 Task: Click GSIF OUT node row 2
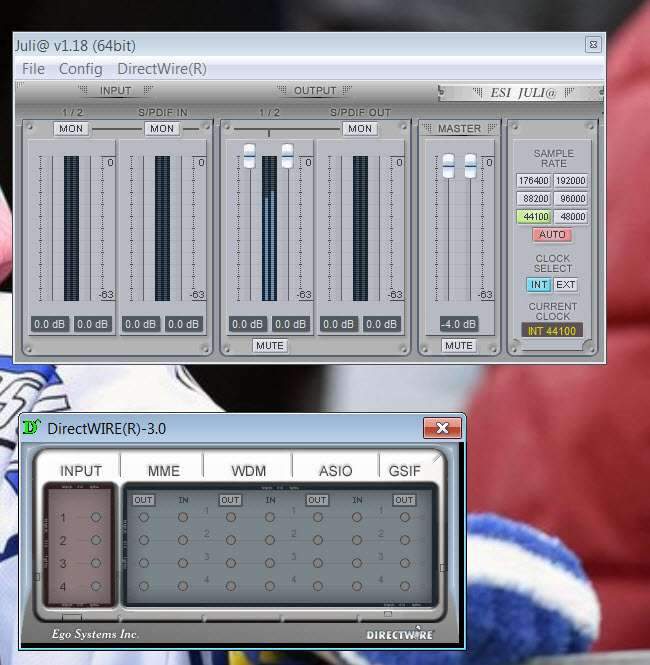tap(405, 540)
